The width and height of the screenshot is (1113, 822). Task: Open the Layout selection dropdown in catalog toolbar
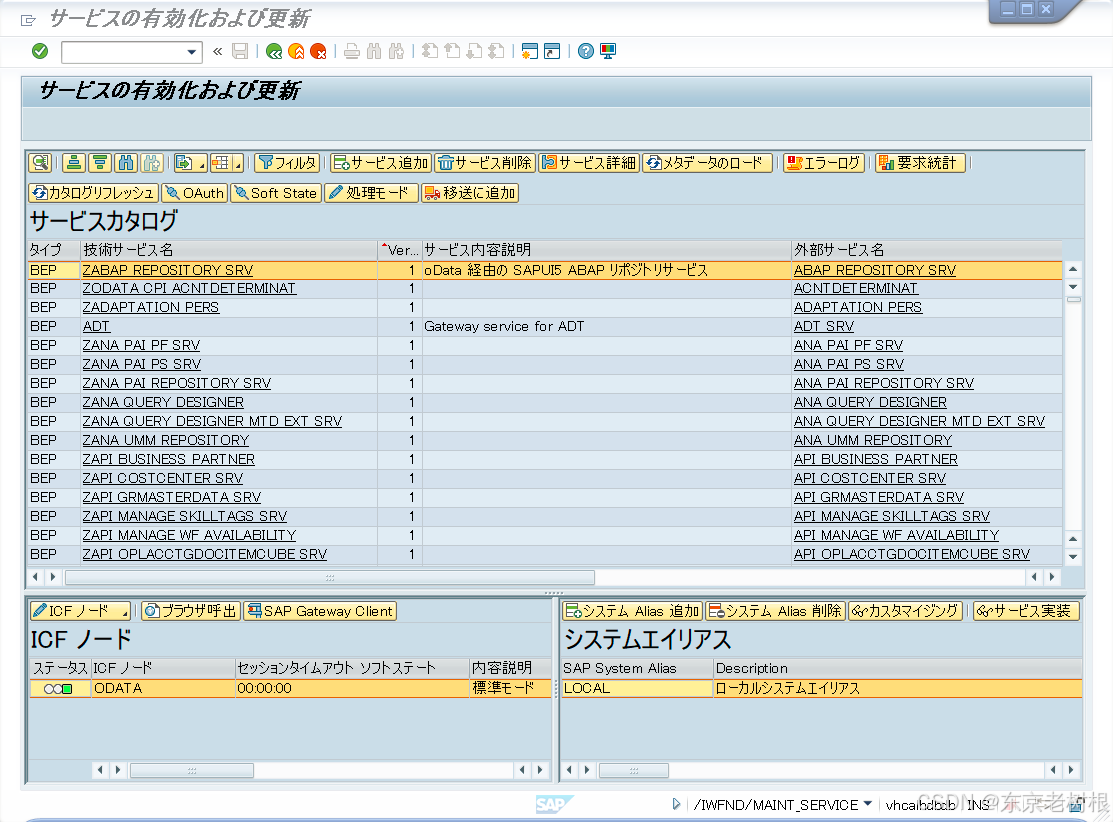[238, 165]
